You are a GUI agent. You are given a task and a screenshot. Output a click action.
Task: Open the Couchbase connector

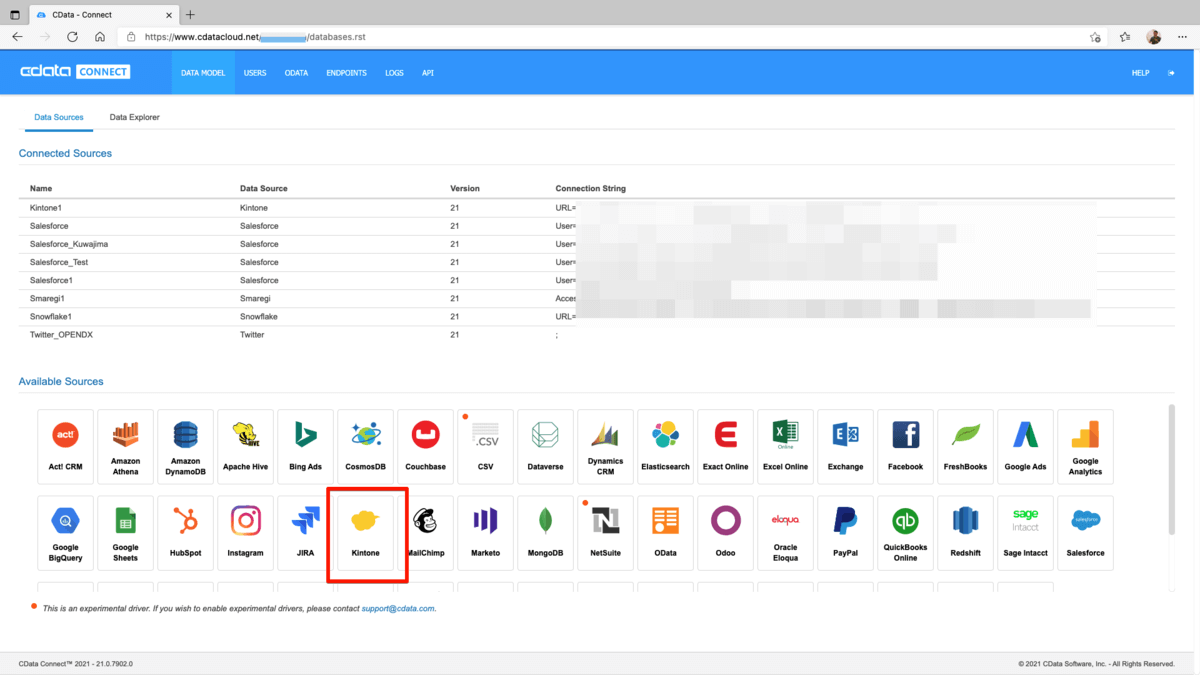click(x=426, y=446)
